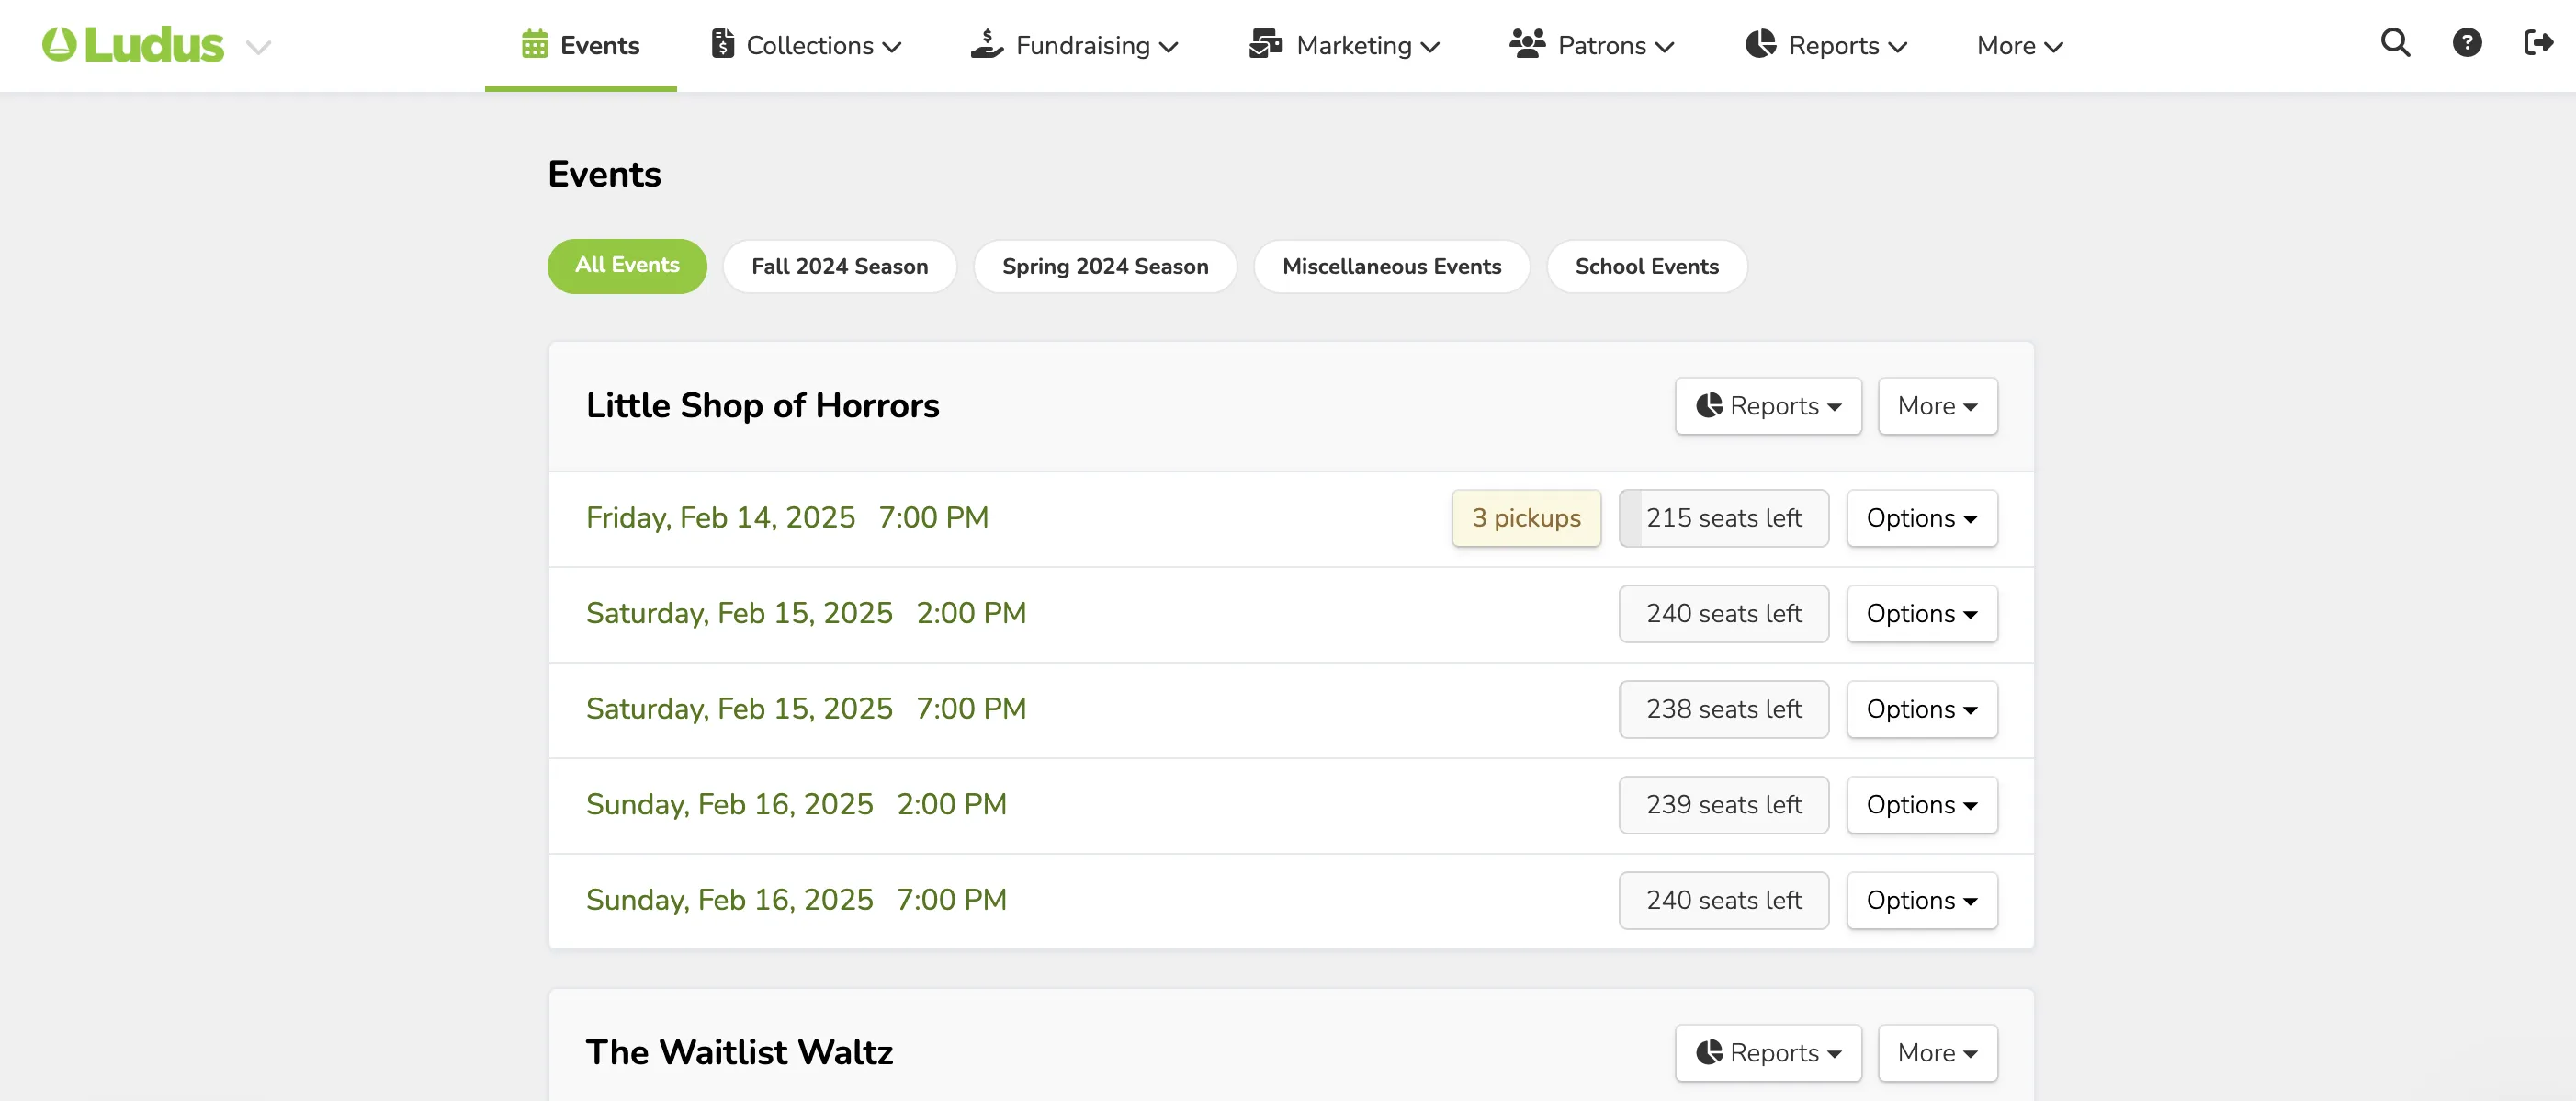Open Options for Sunday Feb 16 2:00 PM
Image resolution: width=2576 pixels, height=1101 pixels.
tap(1922, 805)
